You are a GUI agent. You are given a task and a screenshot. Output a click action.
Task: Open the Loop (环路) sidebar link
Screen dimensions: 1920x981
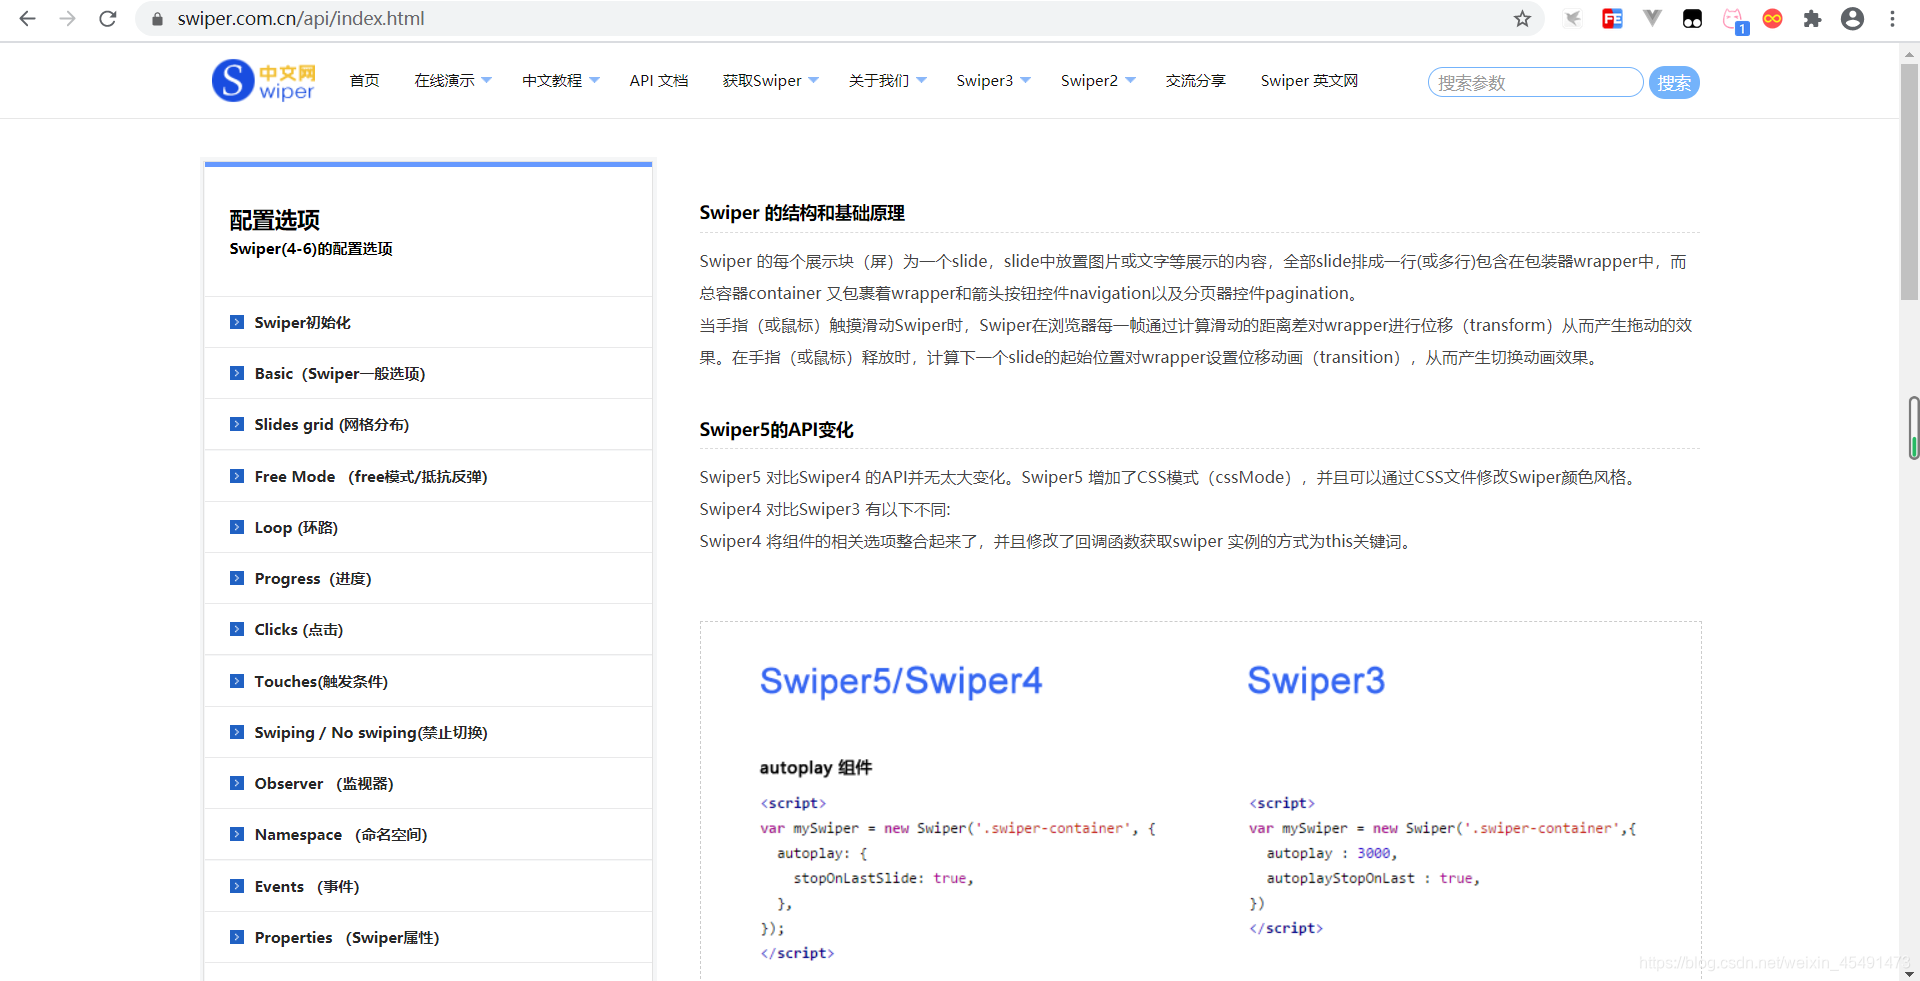click(x=296, y=527)
